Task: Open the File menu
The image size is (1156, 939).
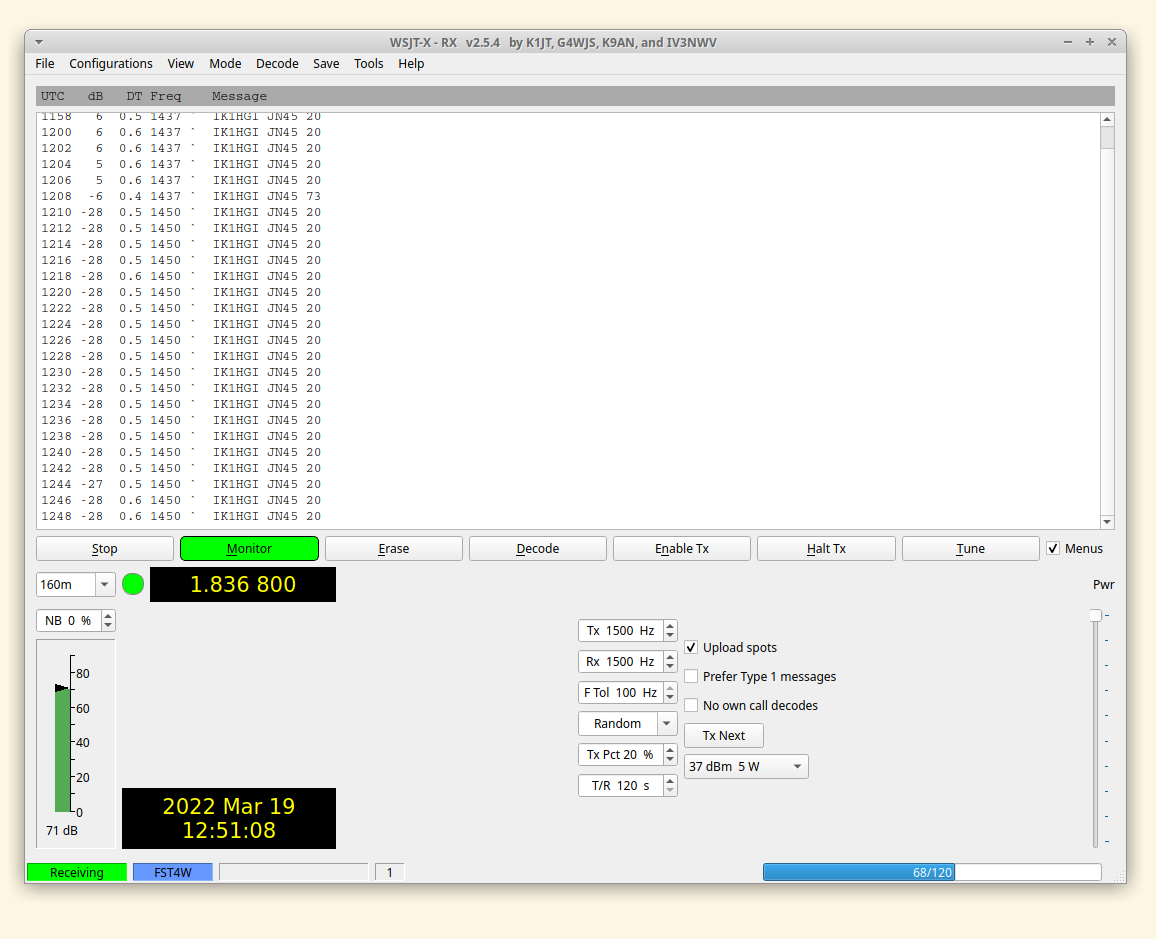Action: [x=45, y=63]
